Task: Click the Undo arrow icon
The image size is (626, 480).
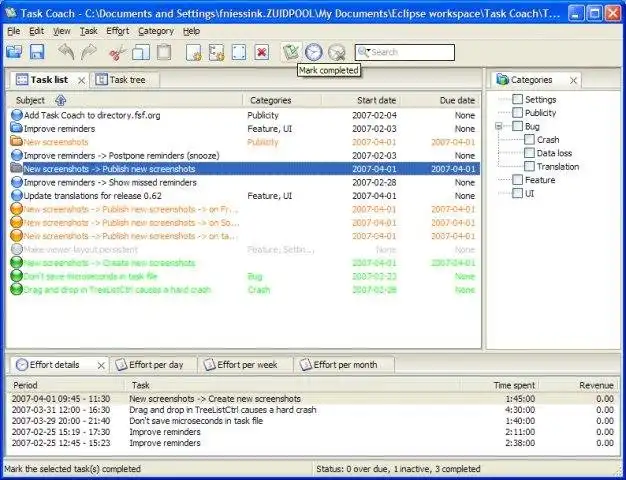Action: point(66,52)
